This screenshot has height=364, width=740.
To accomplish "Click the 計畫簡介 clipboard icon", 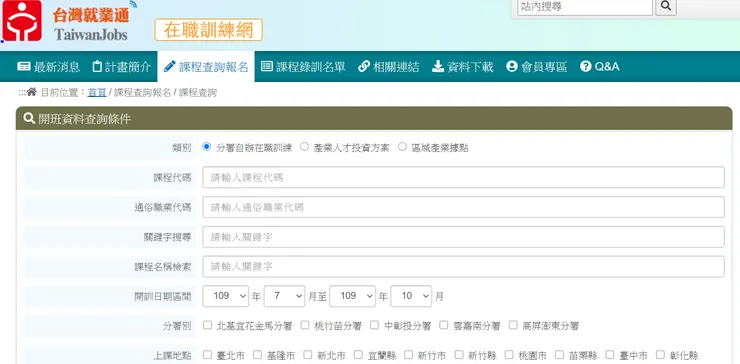I will point(97,67).
